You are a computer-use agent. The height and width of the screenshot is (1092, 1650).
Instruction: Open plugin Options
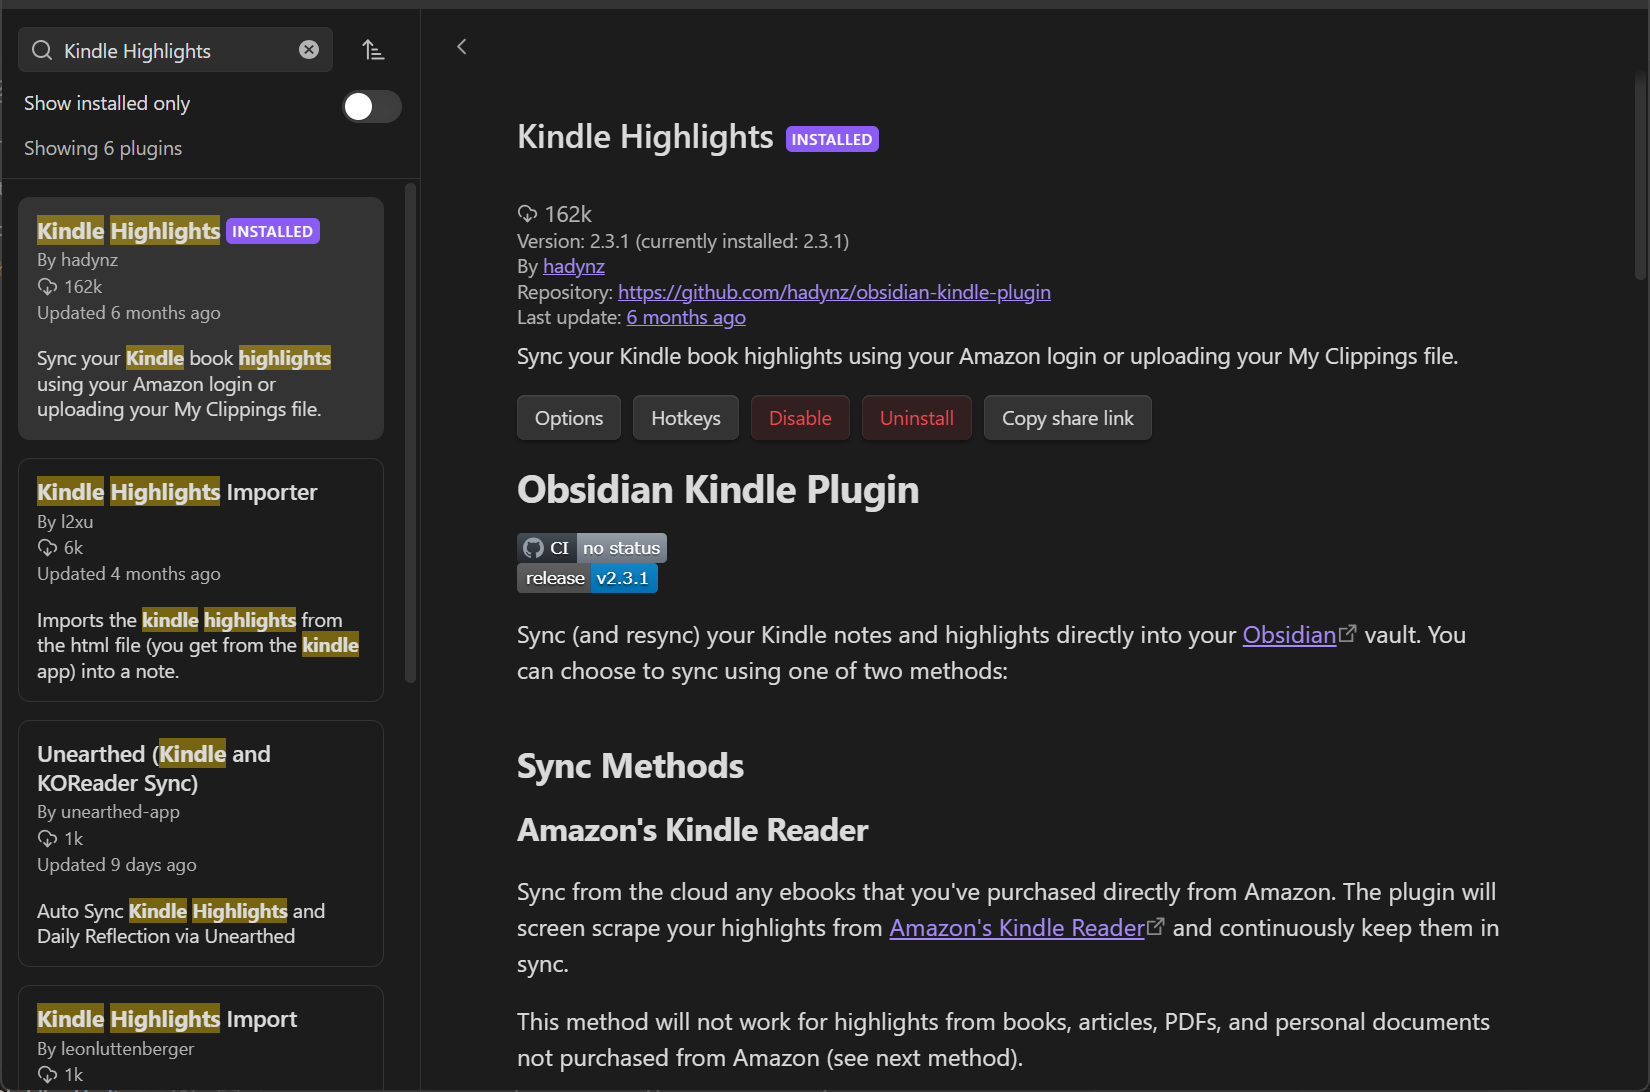[569, 418]
